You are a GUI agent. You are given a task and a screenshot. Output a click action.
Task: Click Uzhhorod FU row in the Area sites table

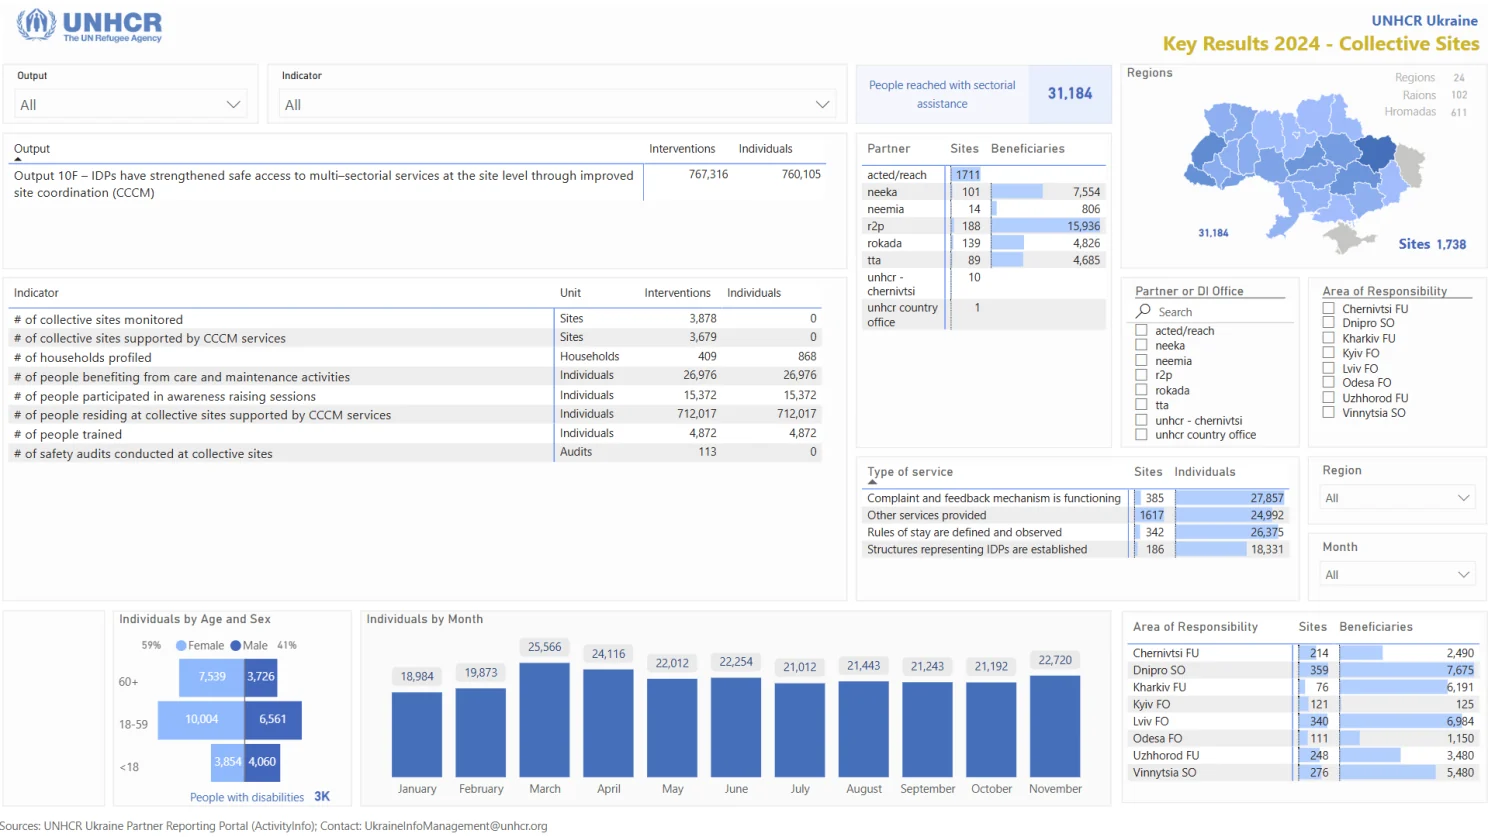[1303, 756]
